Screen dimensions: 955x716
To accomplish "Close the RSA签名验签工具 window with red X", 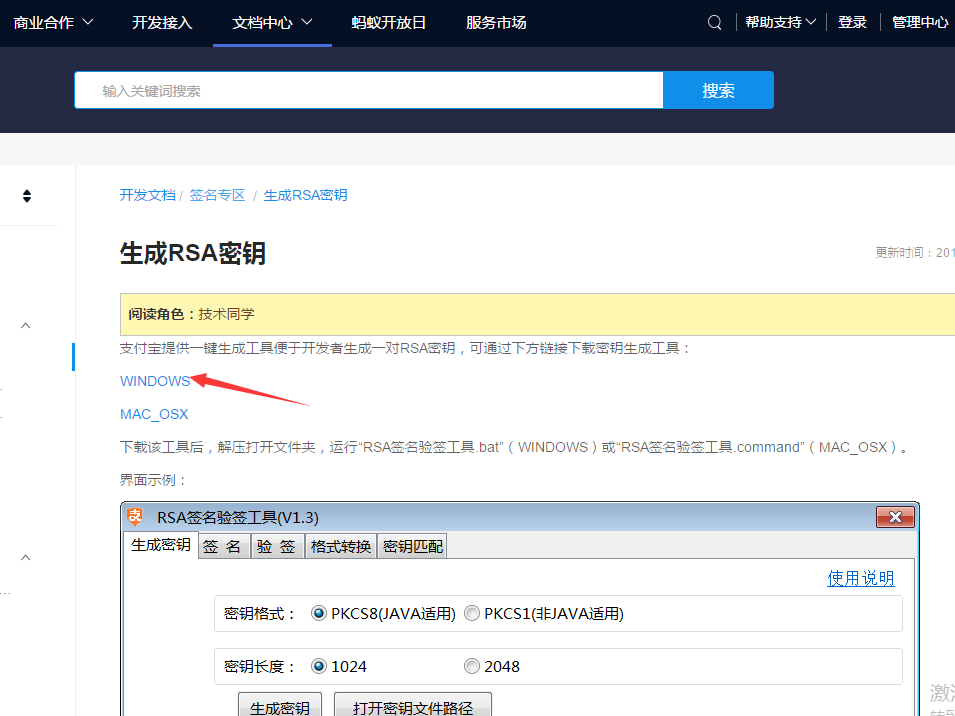I will (895, 517).
